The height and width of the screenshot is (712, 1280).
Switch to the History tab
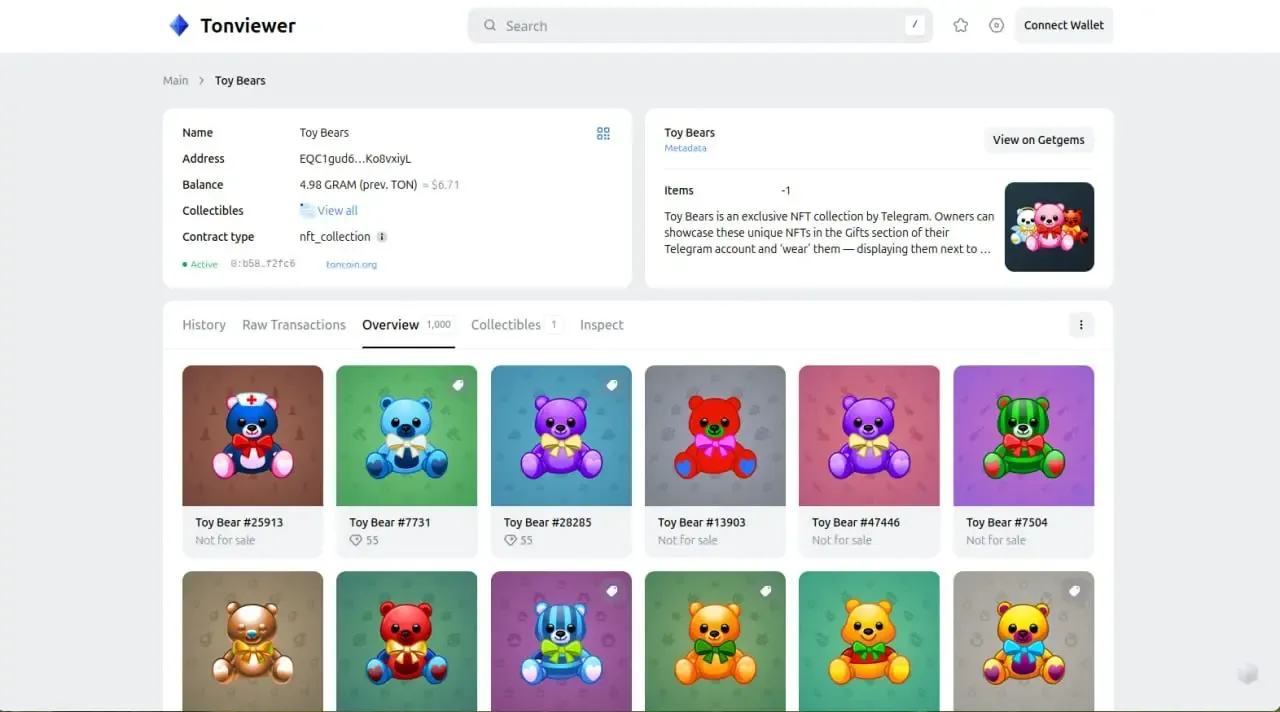(x=204, y=325)
